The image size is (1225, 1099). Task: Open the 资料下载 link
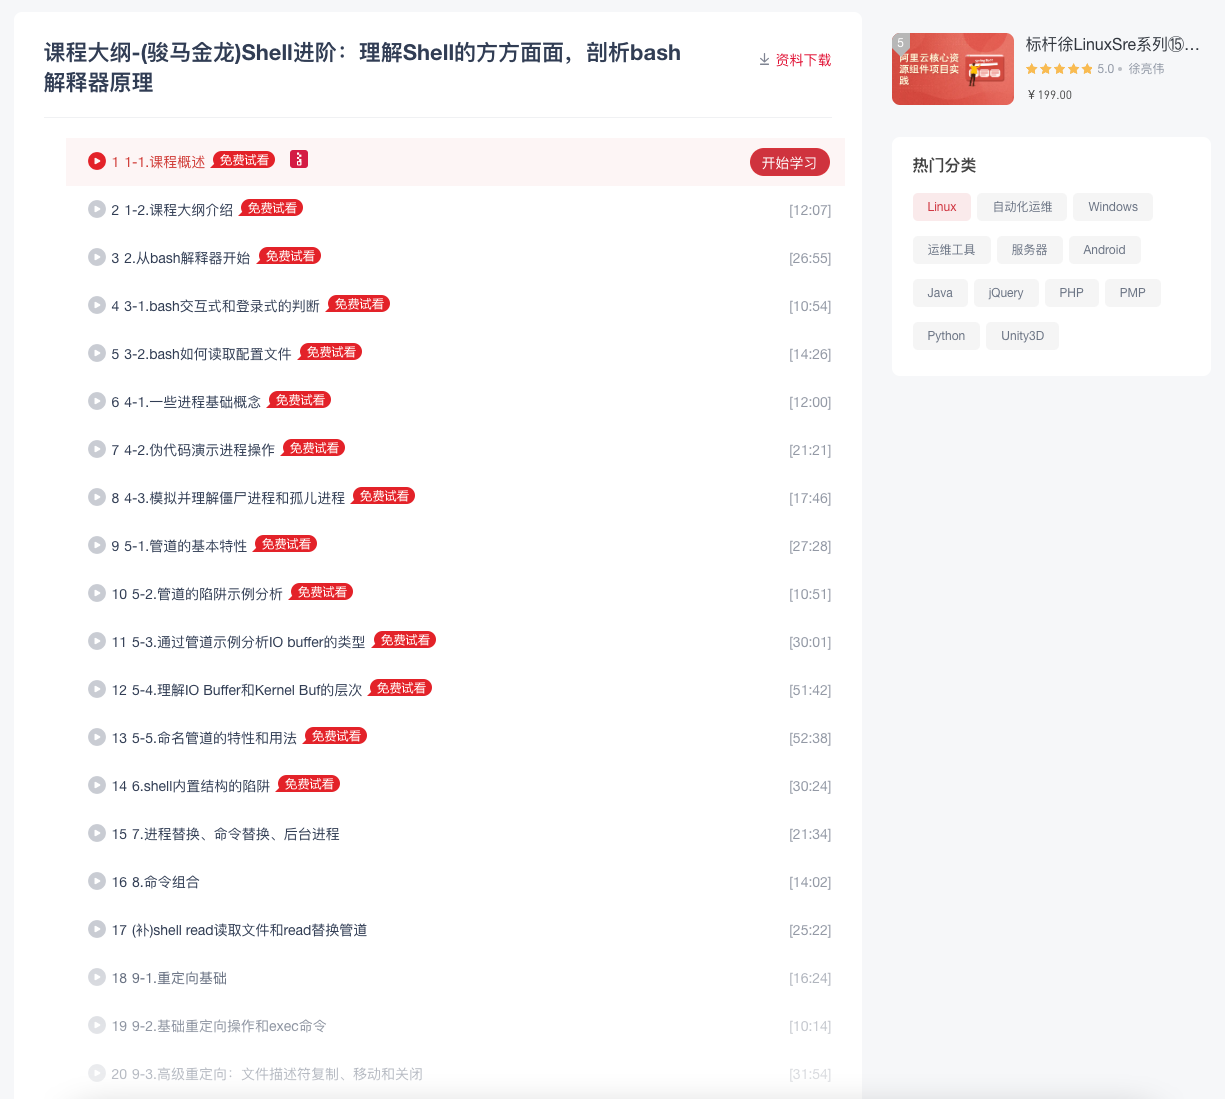tap(803, 60)
